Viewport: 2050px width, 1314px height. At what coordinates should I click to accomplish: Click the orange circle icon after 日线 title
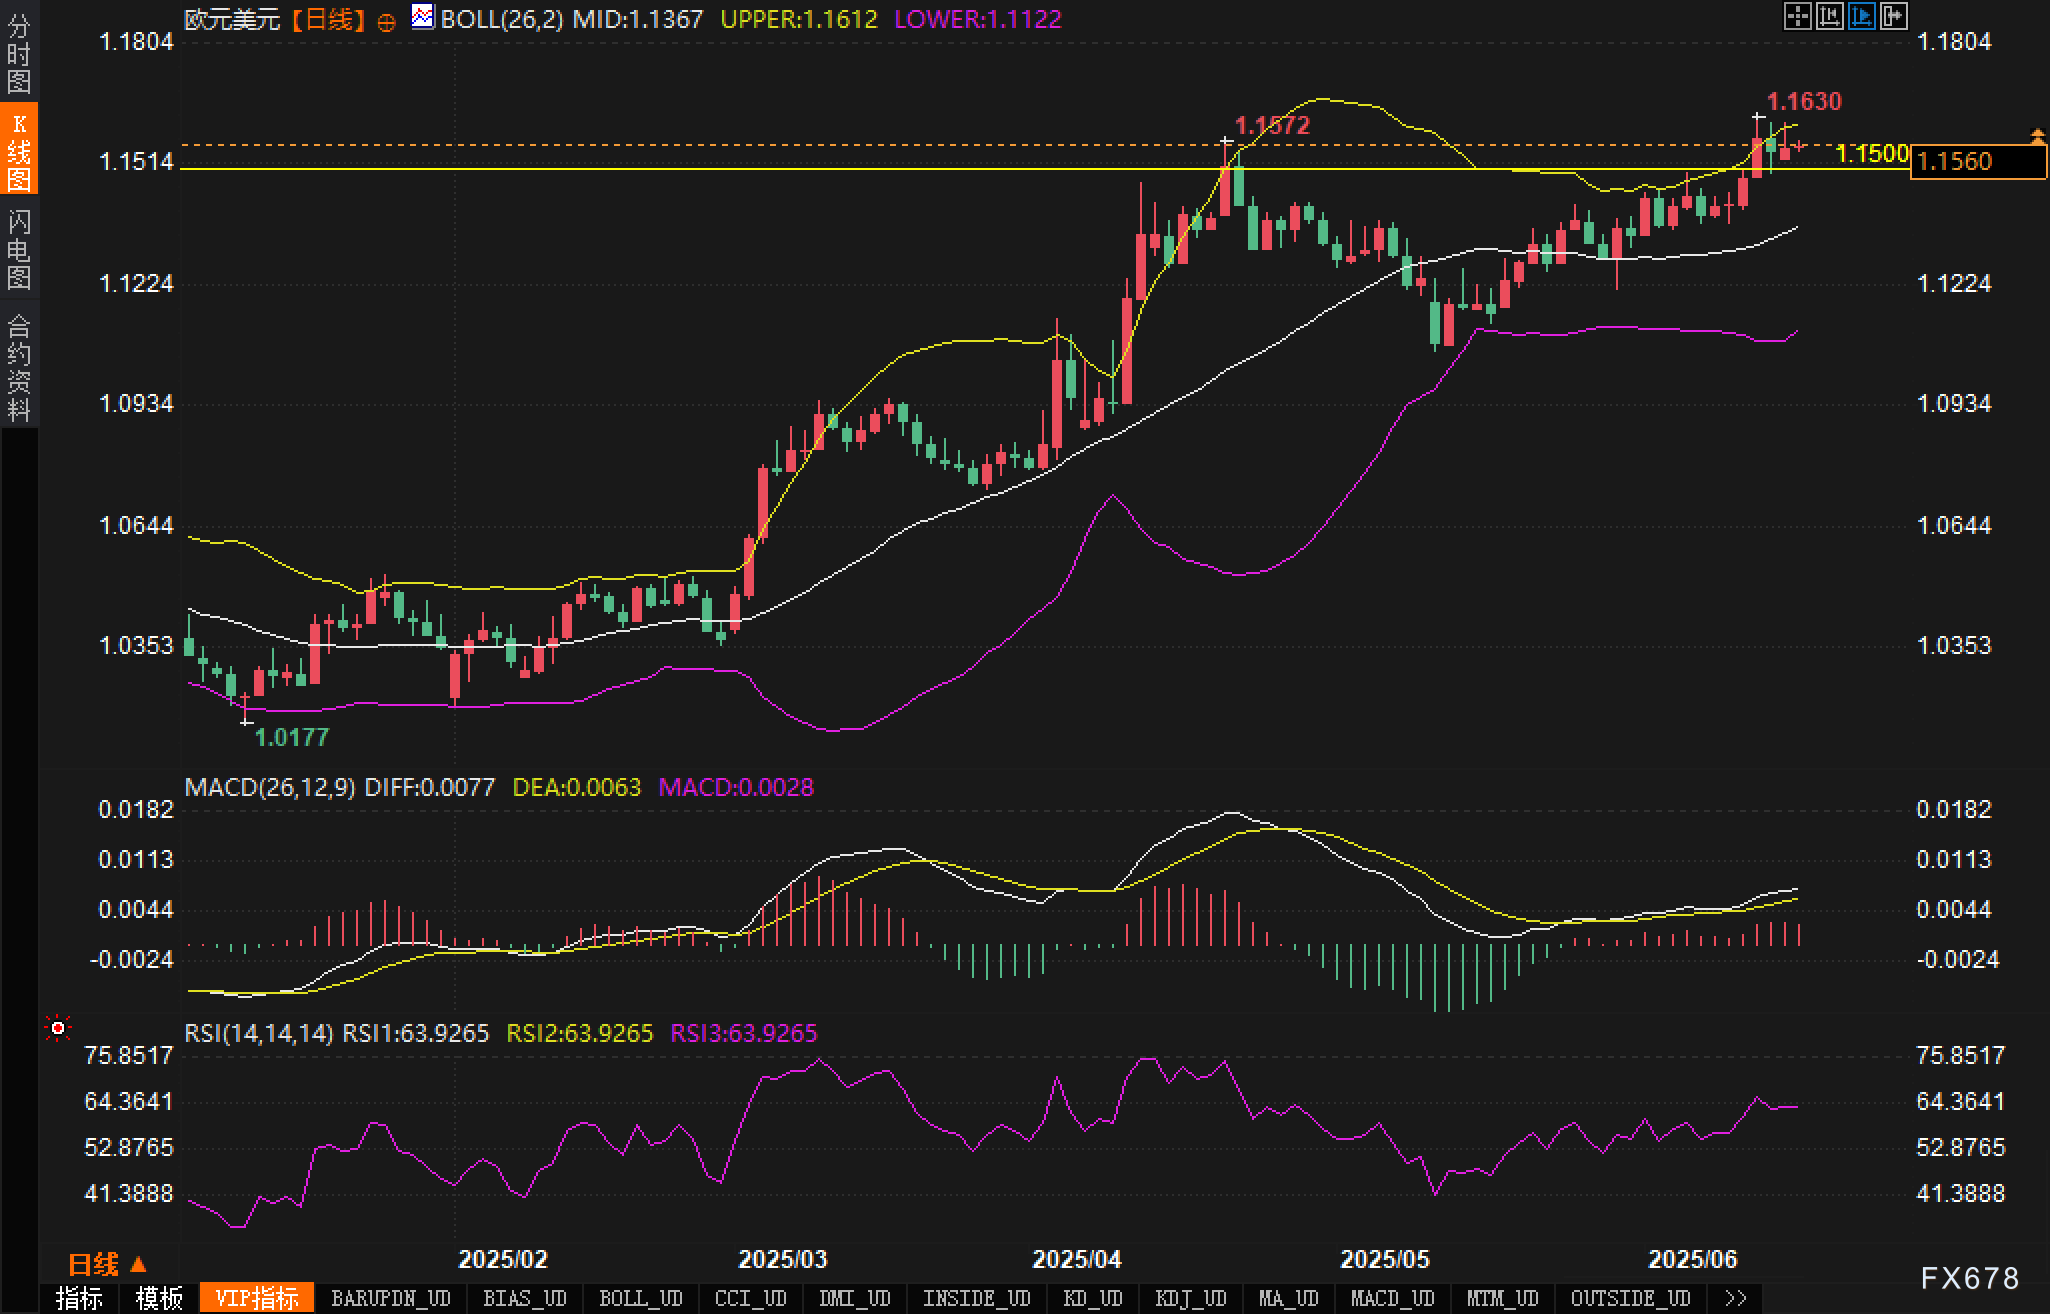point(386,22)
